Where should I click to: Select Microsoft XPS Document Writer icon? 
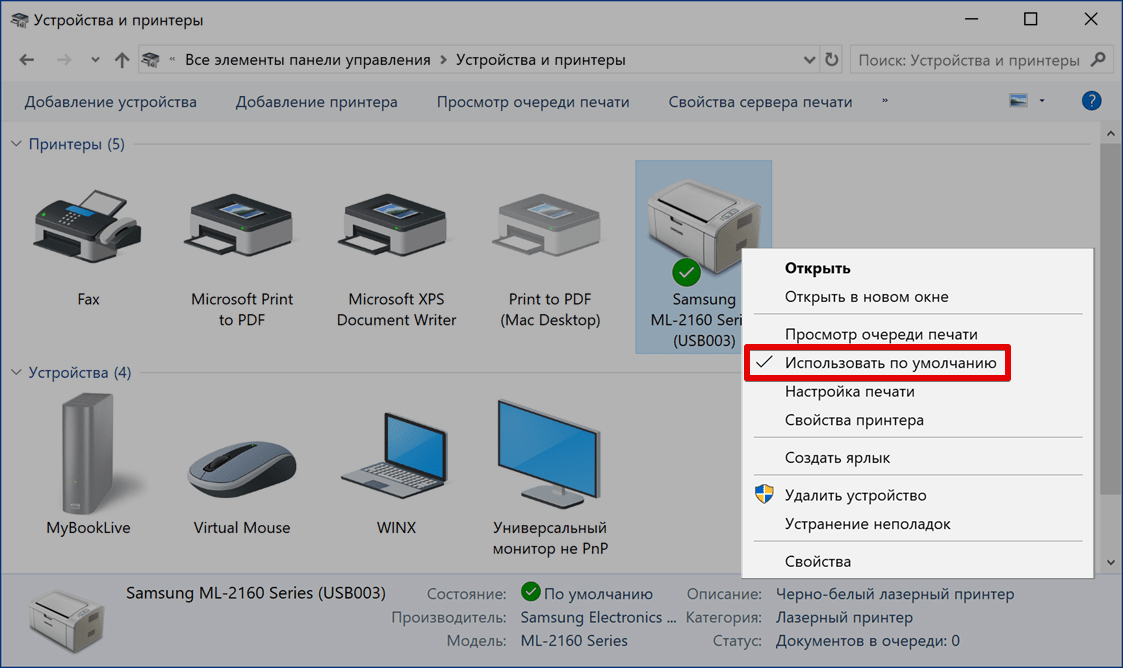[396, 228]
